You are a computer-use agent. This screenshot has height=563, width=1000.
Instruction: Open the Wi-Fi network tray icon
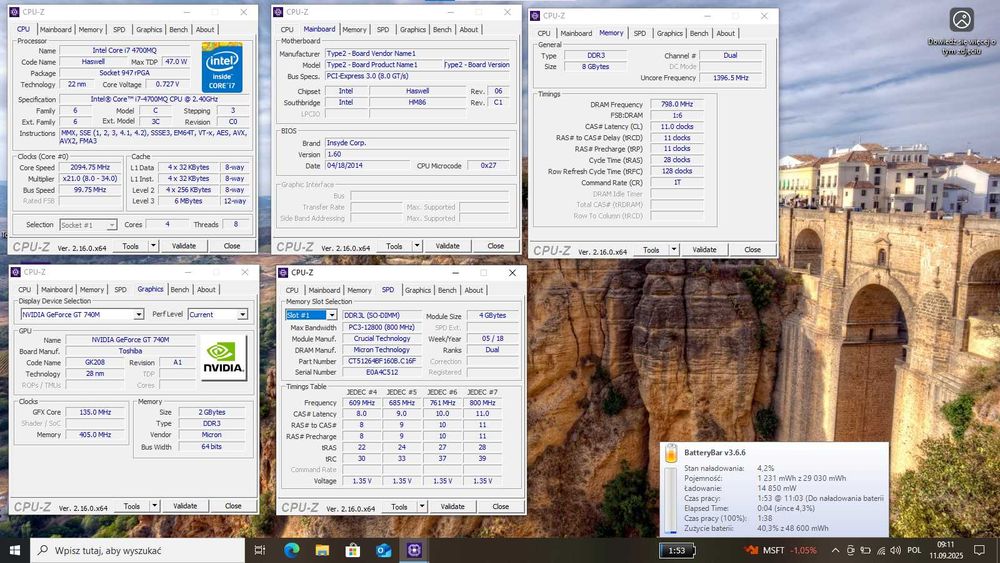881,550
